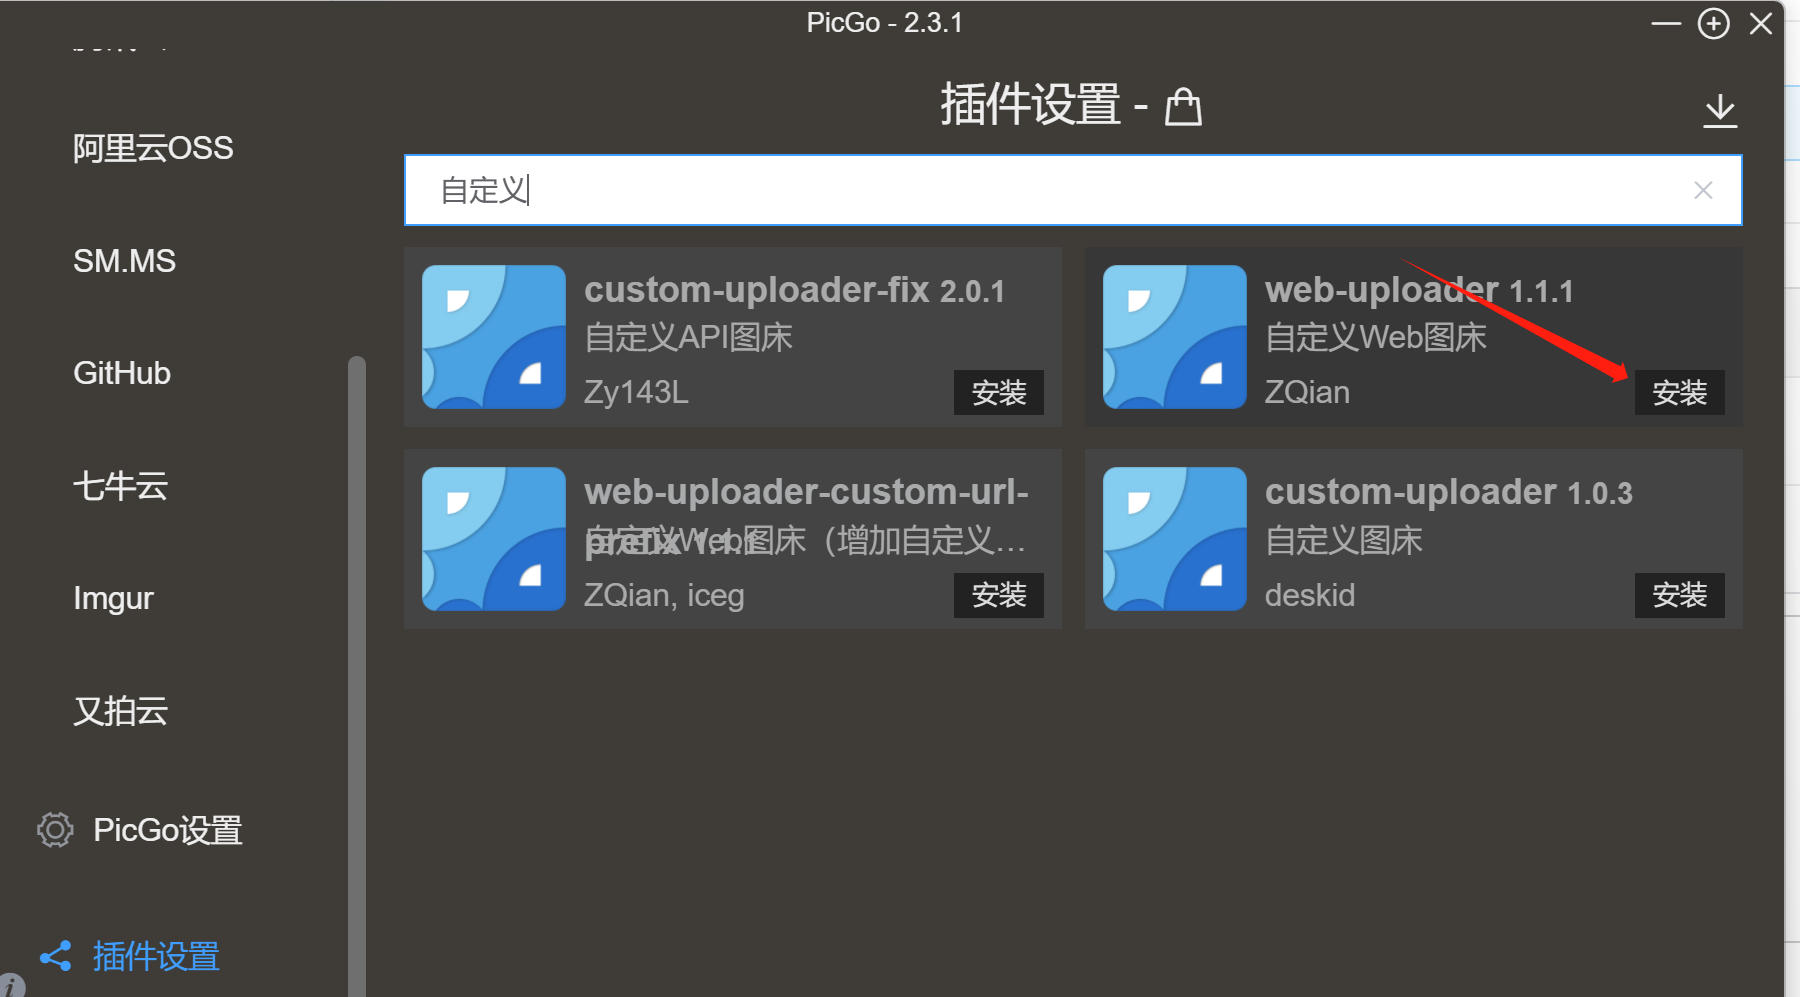The width and height of the screenshot is (1800, 997).
Task: Install the custom-uploader 1.0.3 plugin
Action: (x=1679, y=595)
